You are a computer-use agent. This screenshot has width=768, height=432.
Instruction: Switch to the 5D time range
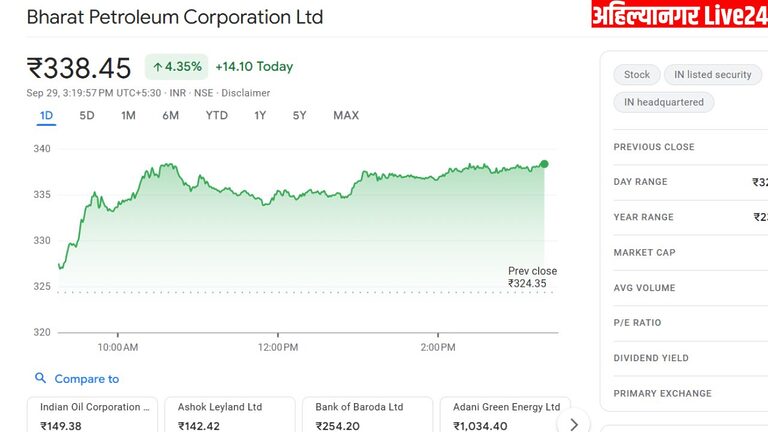click(87, 115)
